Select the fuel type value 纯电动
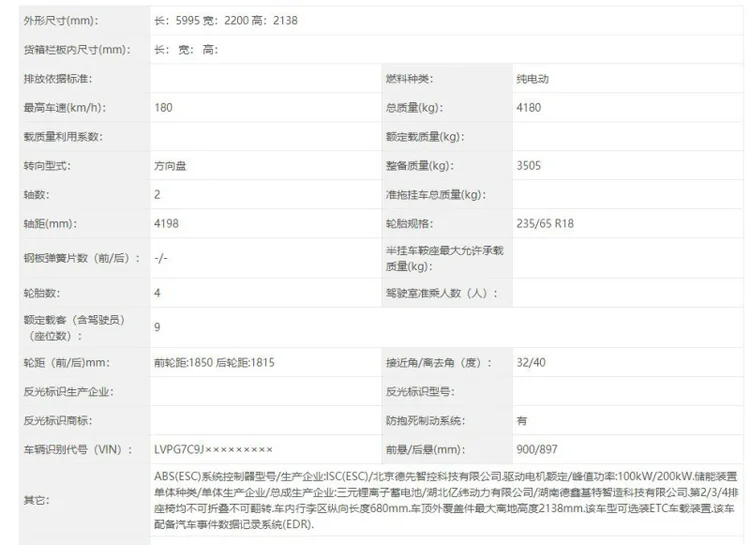Viewport: 750px width, 545px height. click(x=532, y=79)
